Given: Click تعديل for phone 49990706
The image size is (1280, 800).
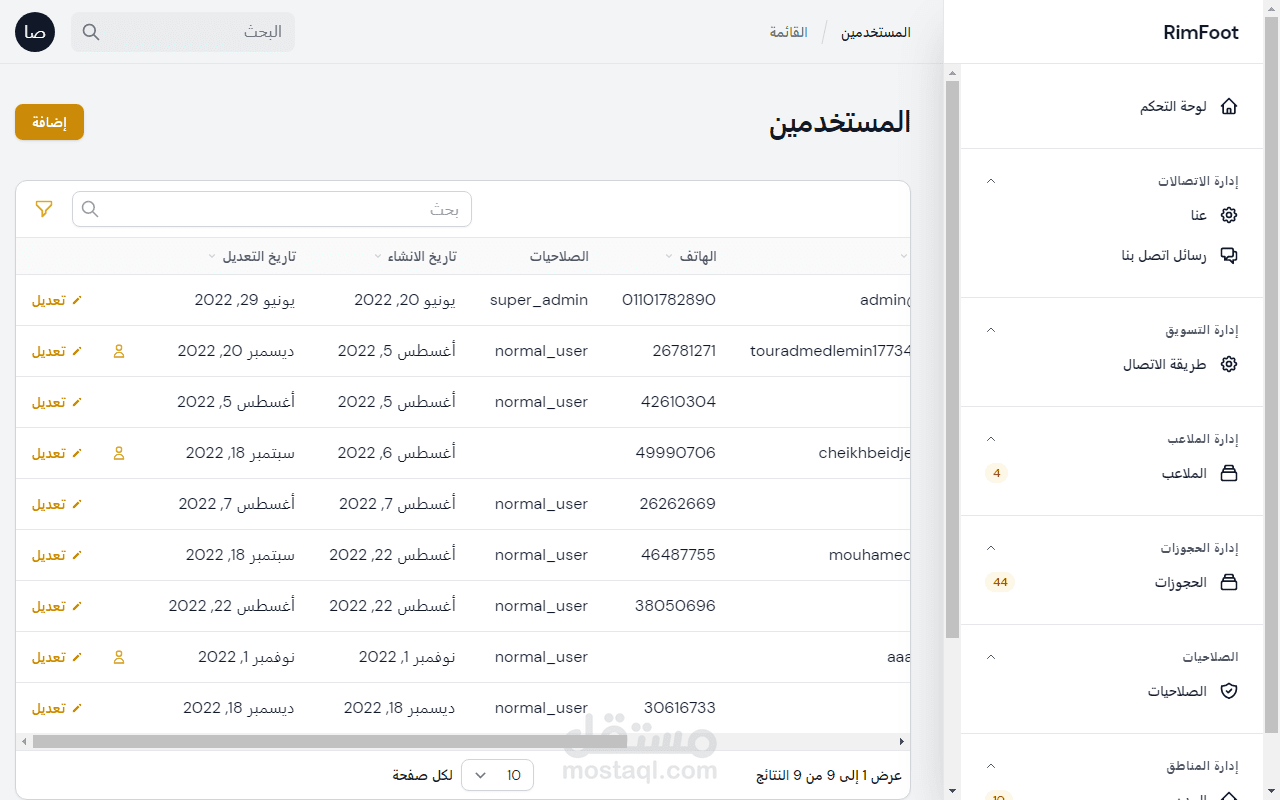Looking at the screenshot, I should (x=57, y=453).
